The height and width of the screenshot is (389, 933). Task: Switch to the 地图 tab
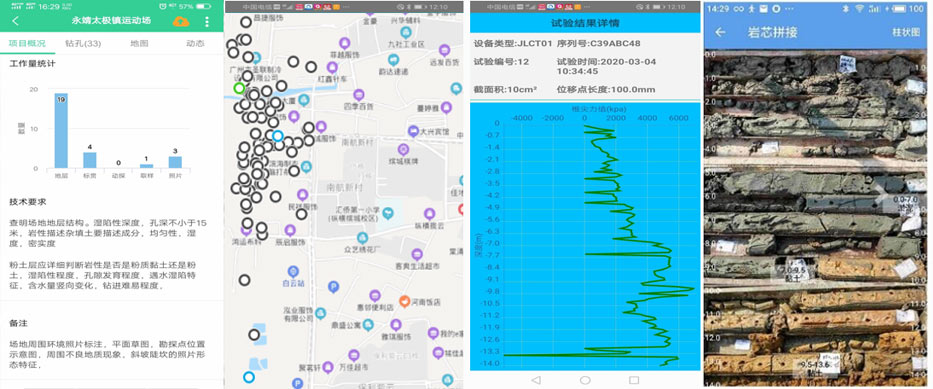tap(139, 43)
